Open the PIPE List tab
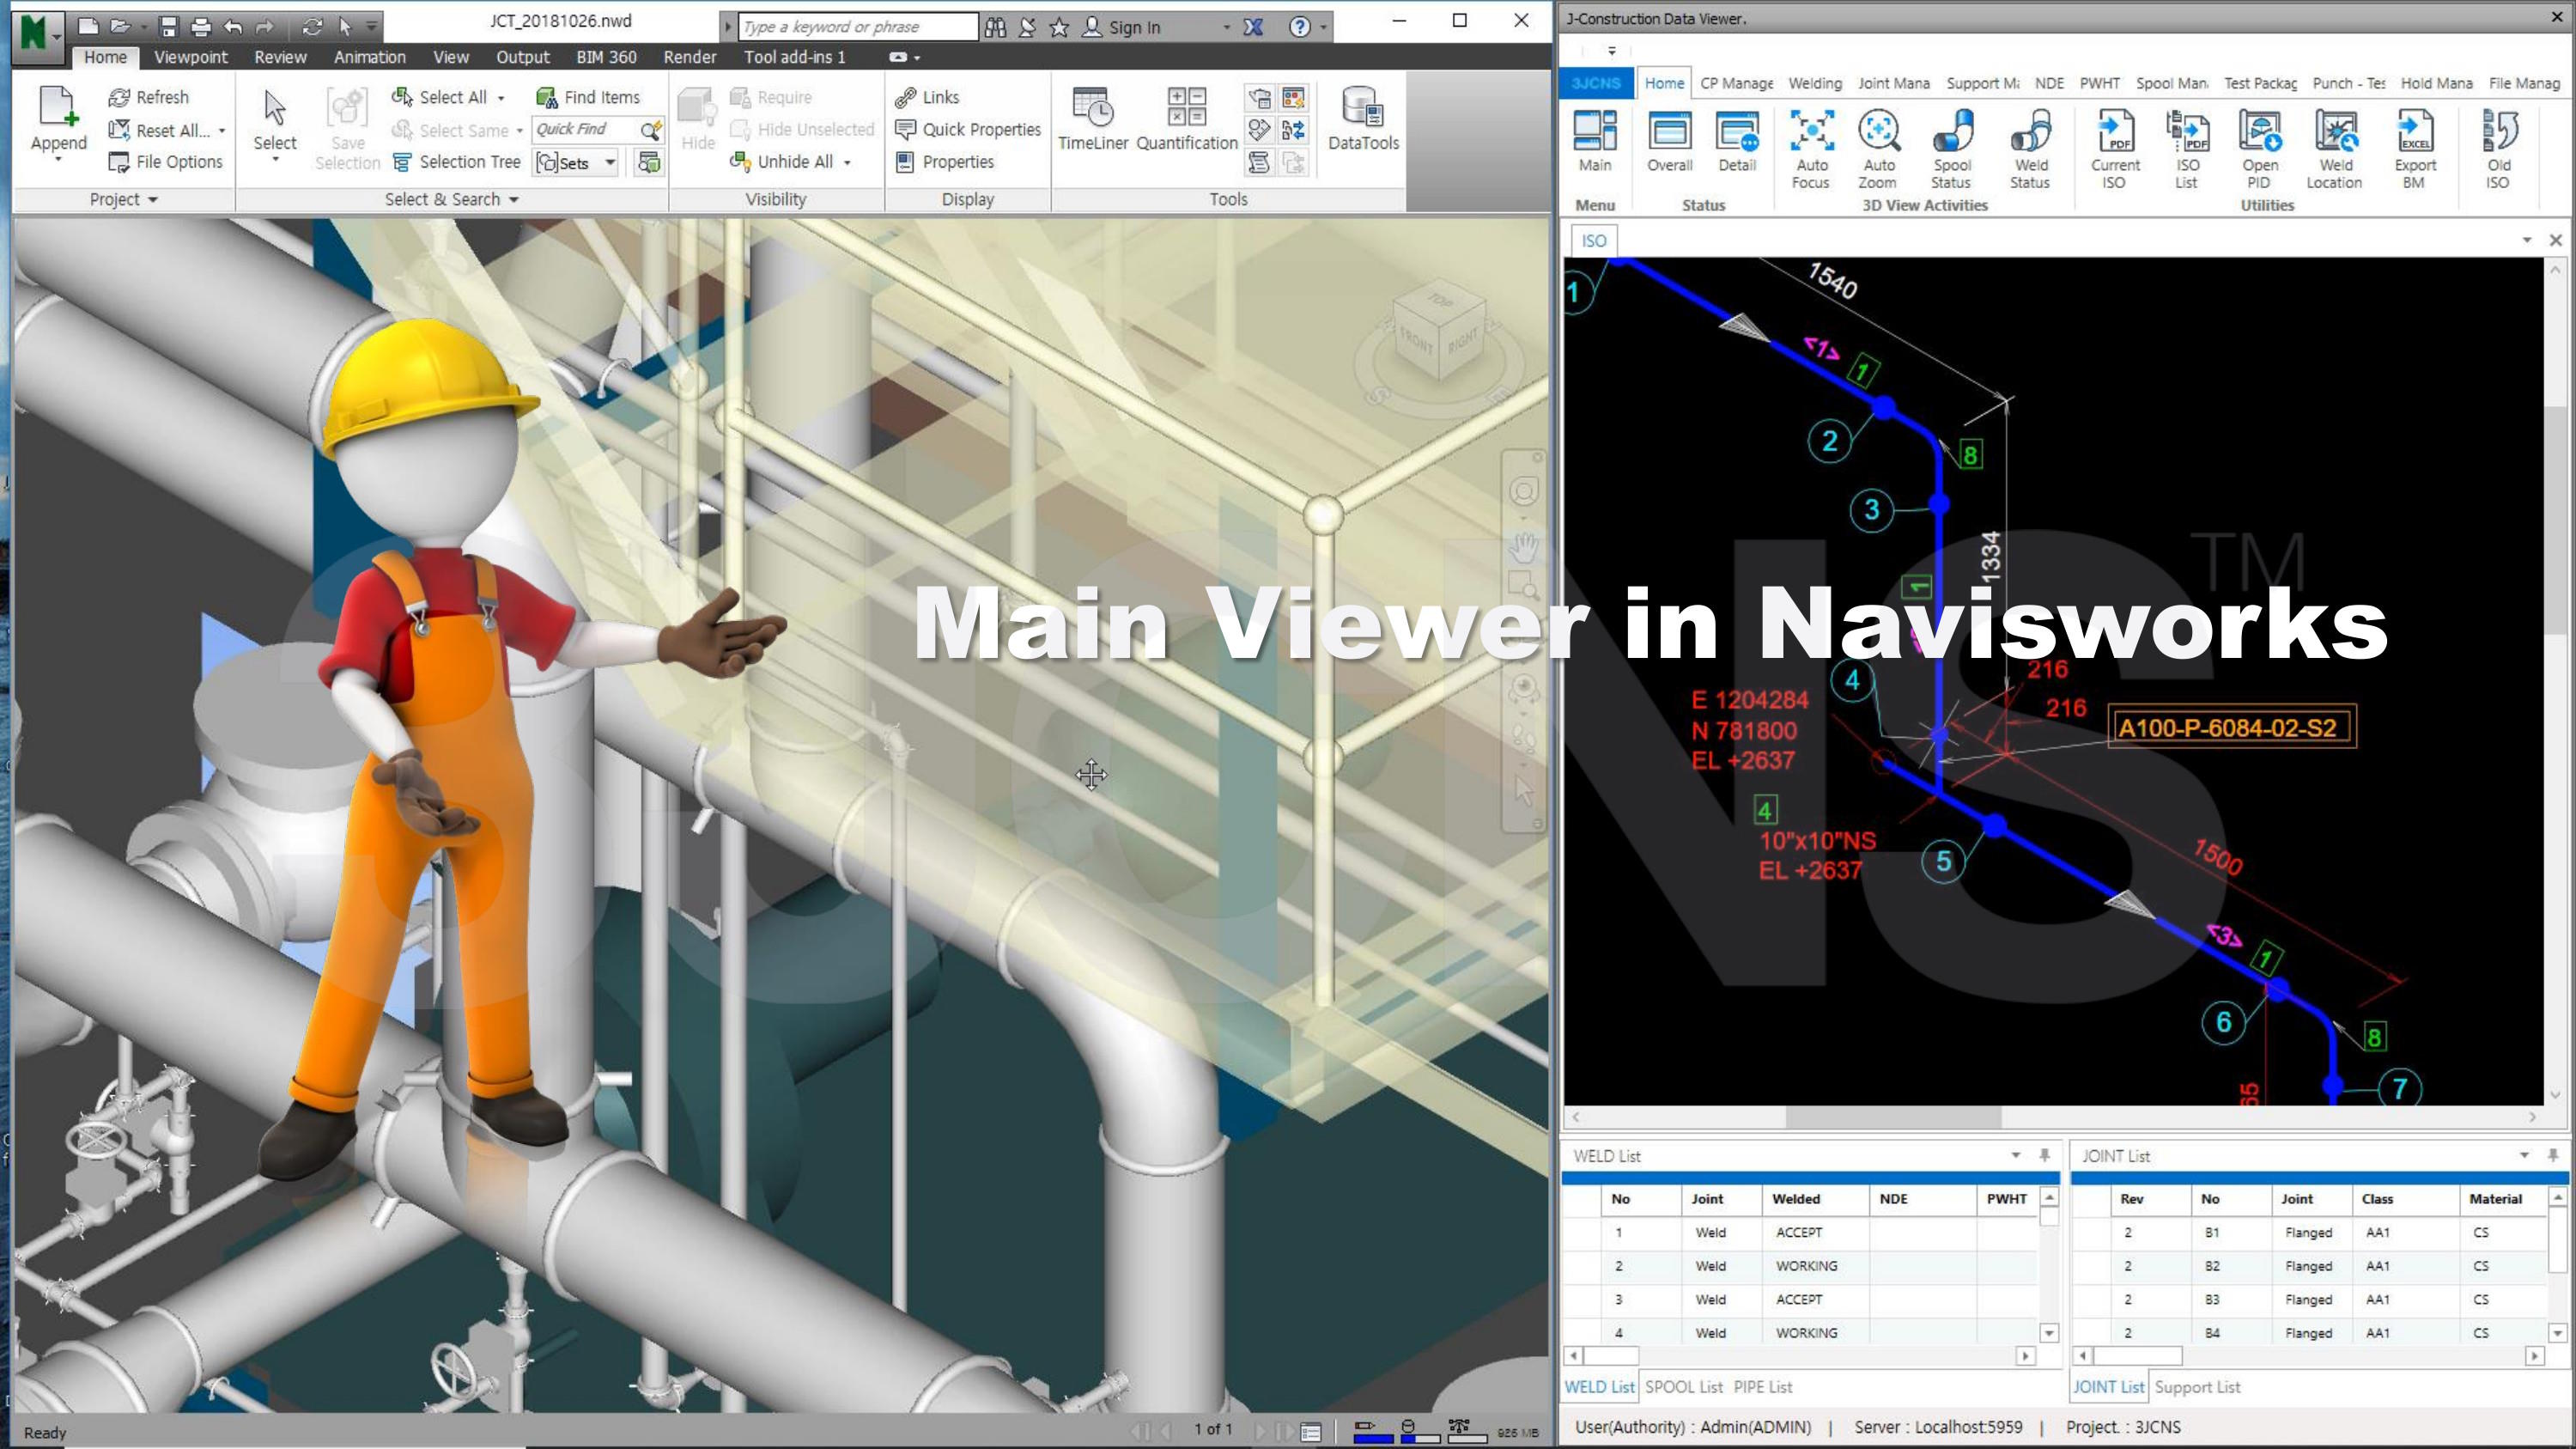 (1762, 1387)
